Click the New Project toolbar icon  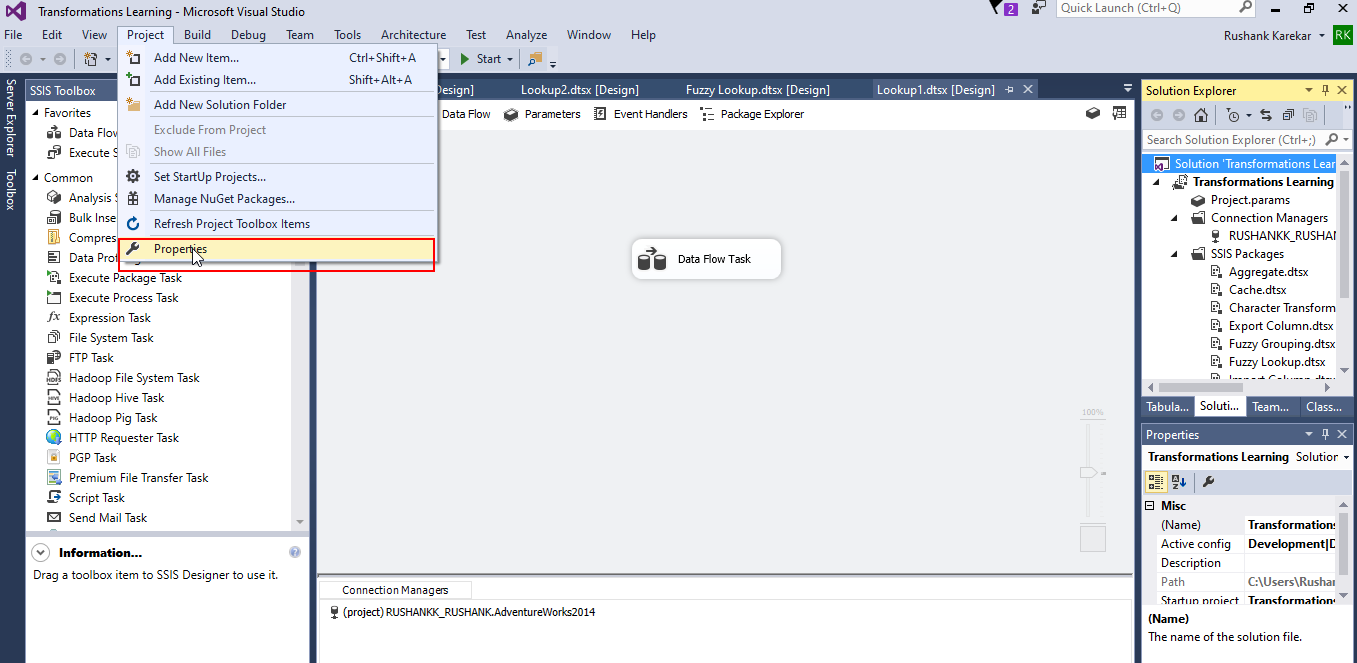coord(91,59)
